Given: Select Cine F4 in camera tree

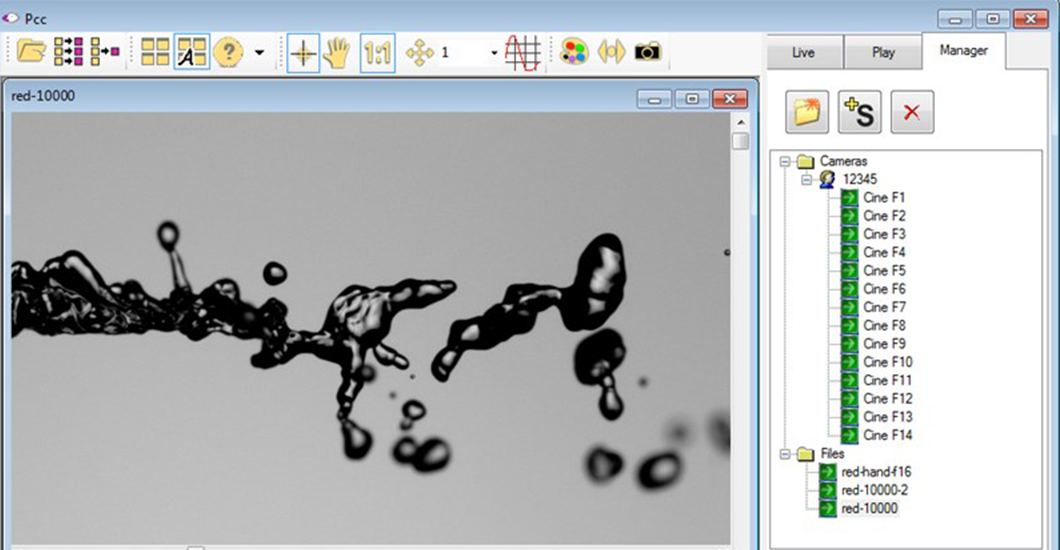Looking at the screenshot, I should [884, 253].
